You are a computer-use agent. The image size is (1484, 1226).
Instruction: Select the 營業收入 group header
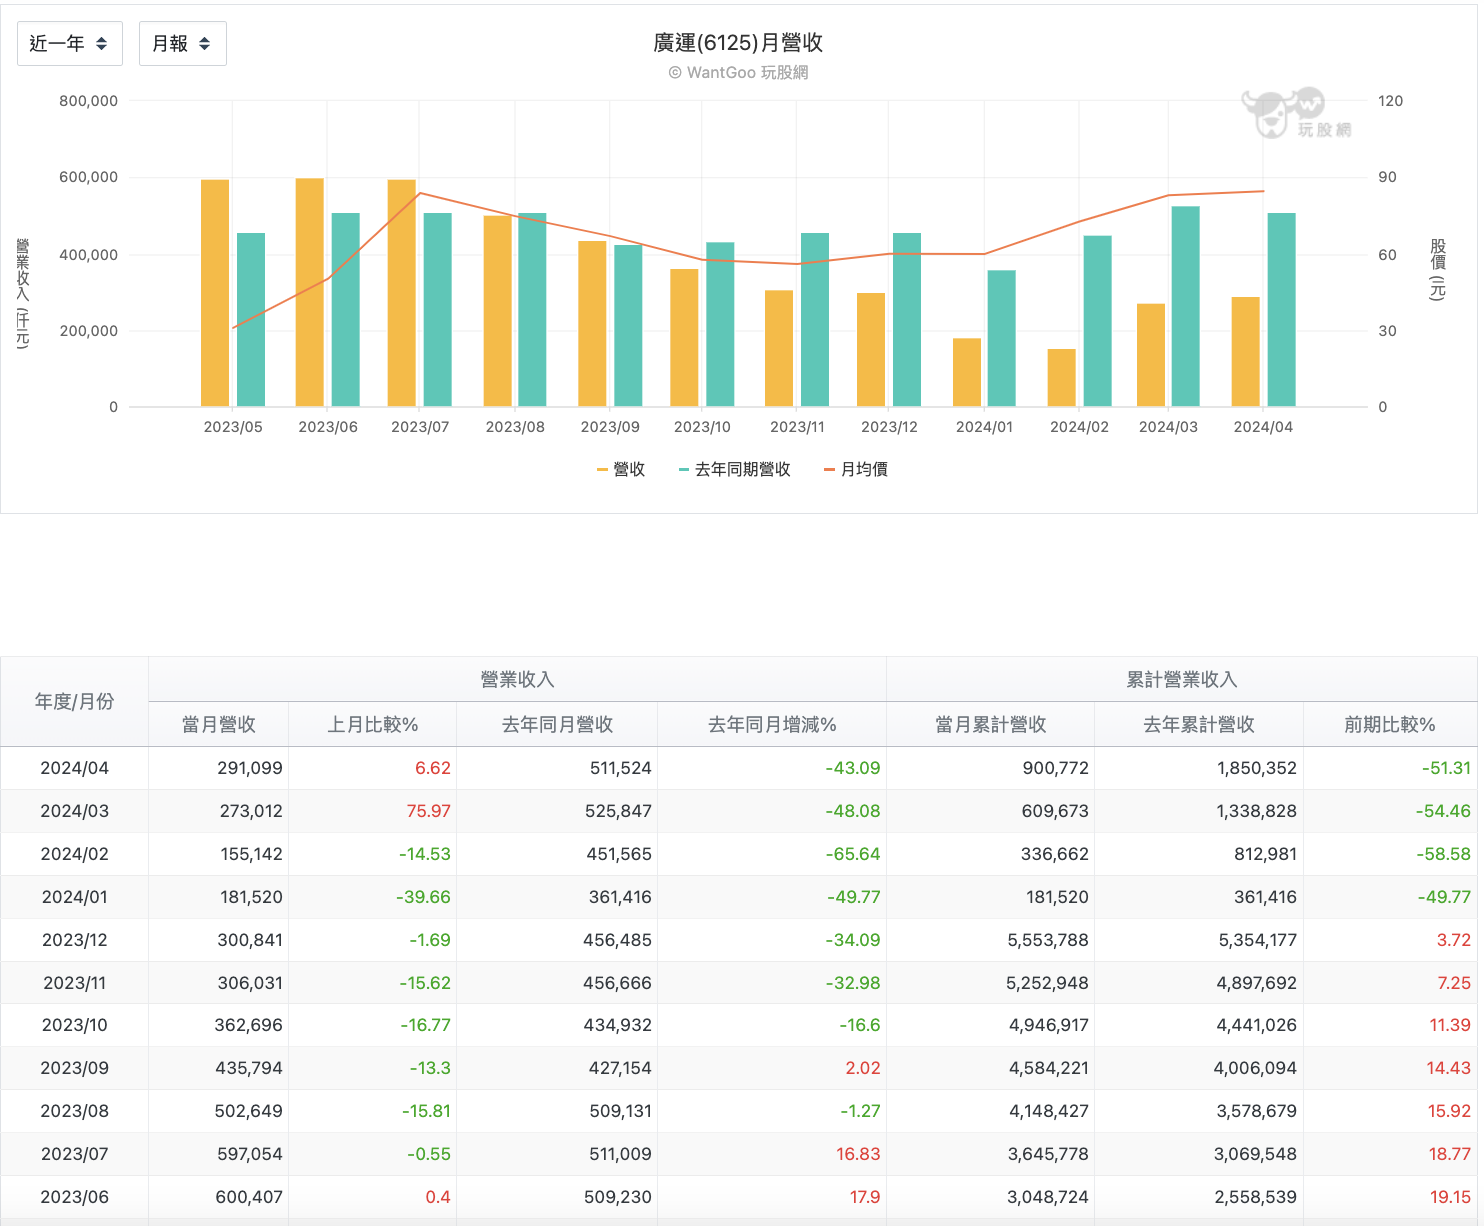[x=517, y=680]
